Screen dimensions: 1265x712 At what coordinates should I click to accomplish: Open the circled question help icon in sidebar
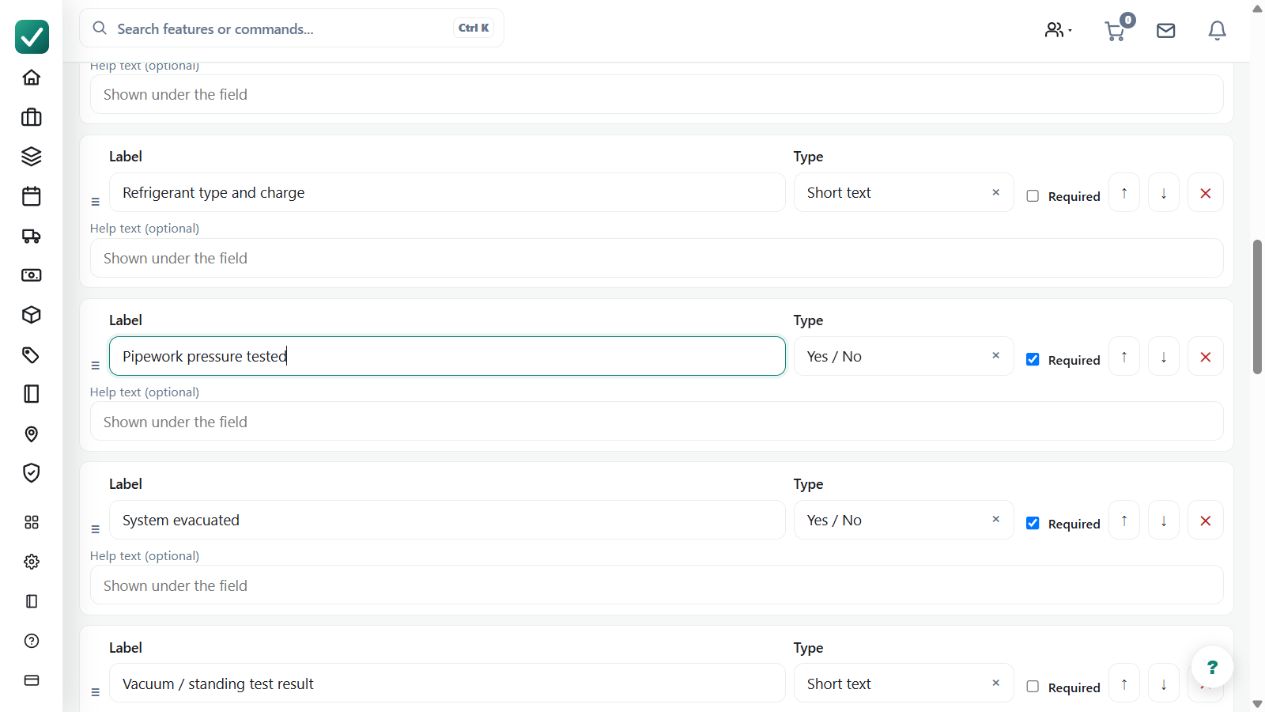coord(31,641)
